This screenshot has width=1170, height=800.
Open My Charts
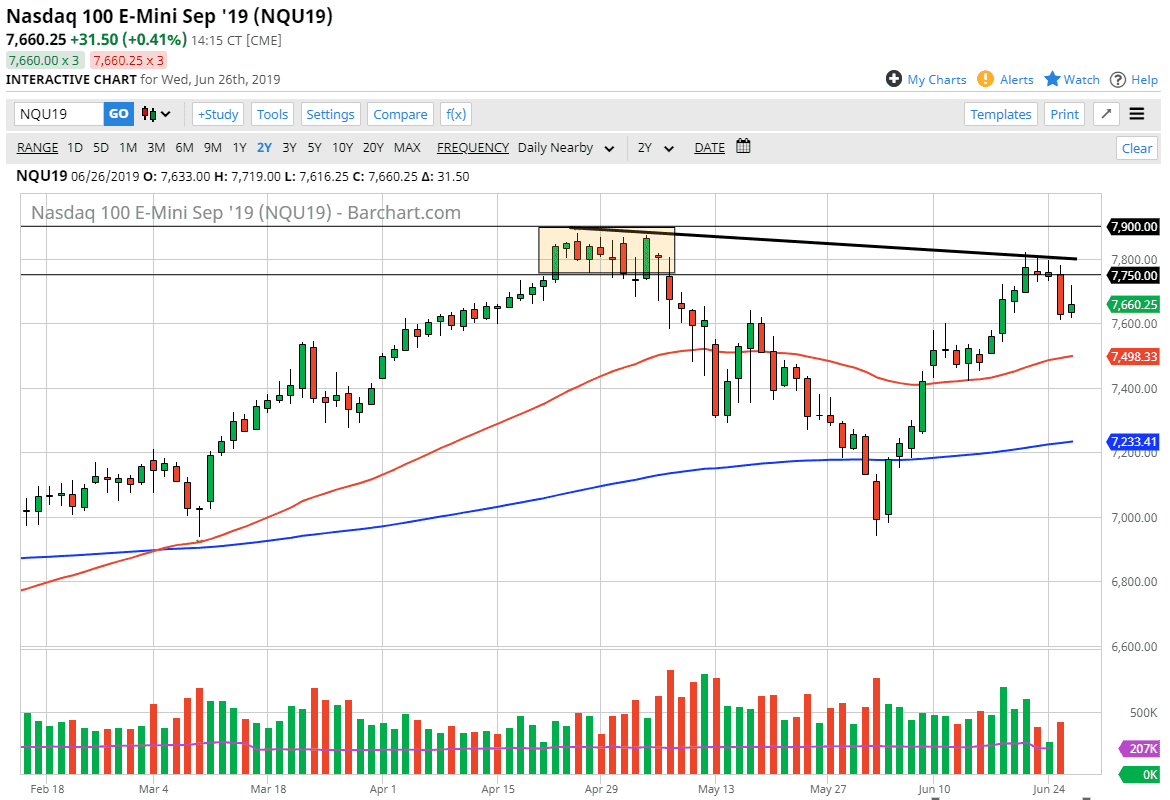click(935, 79)
